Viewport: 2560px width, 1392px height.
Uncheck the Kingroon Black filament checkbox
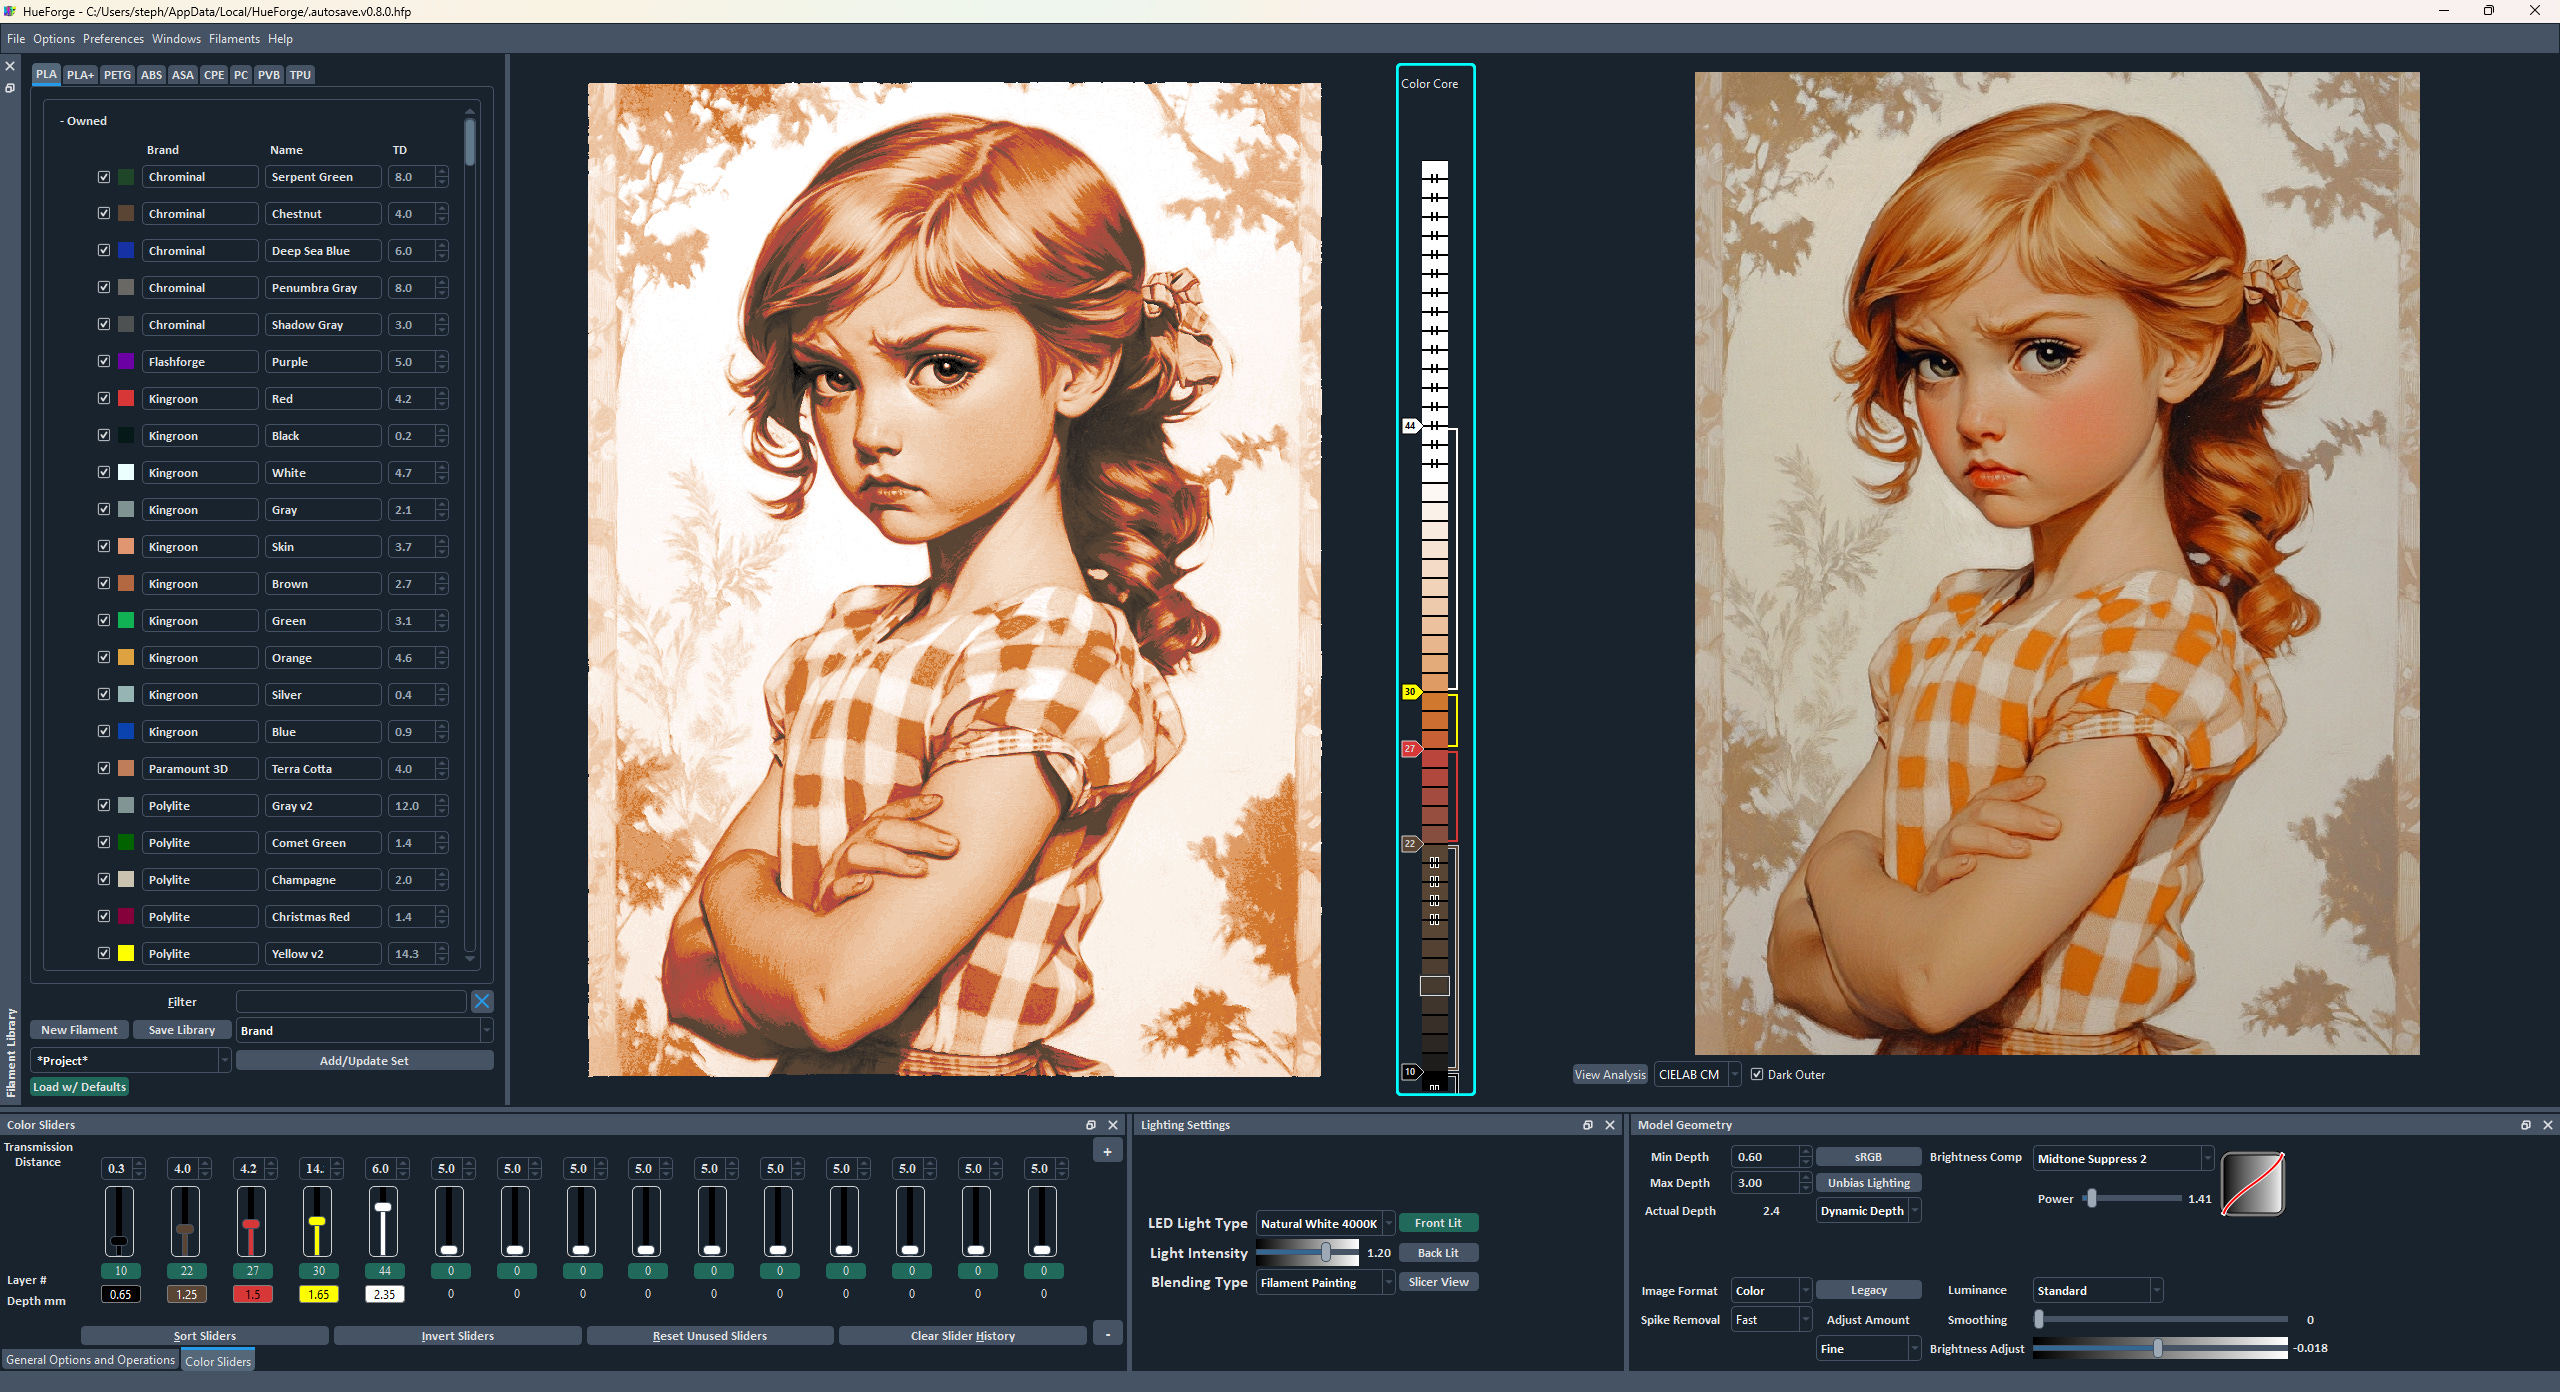pos(104,436)
